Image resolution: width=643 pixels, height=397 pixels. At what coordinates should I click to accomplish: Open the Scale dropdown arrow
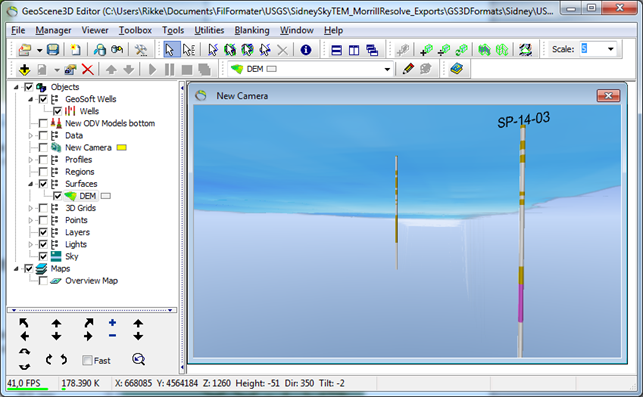611,49
